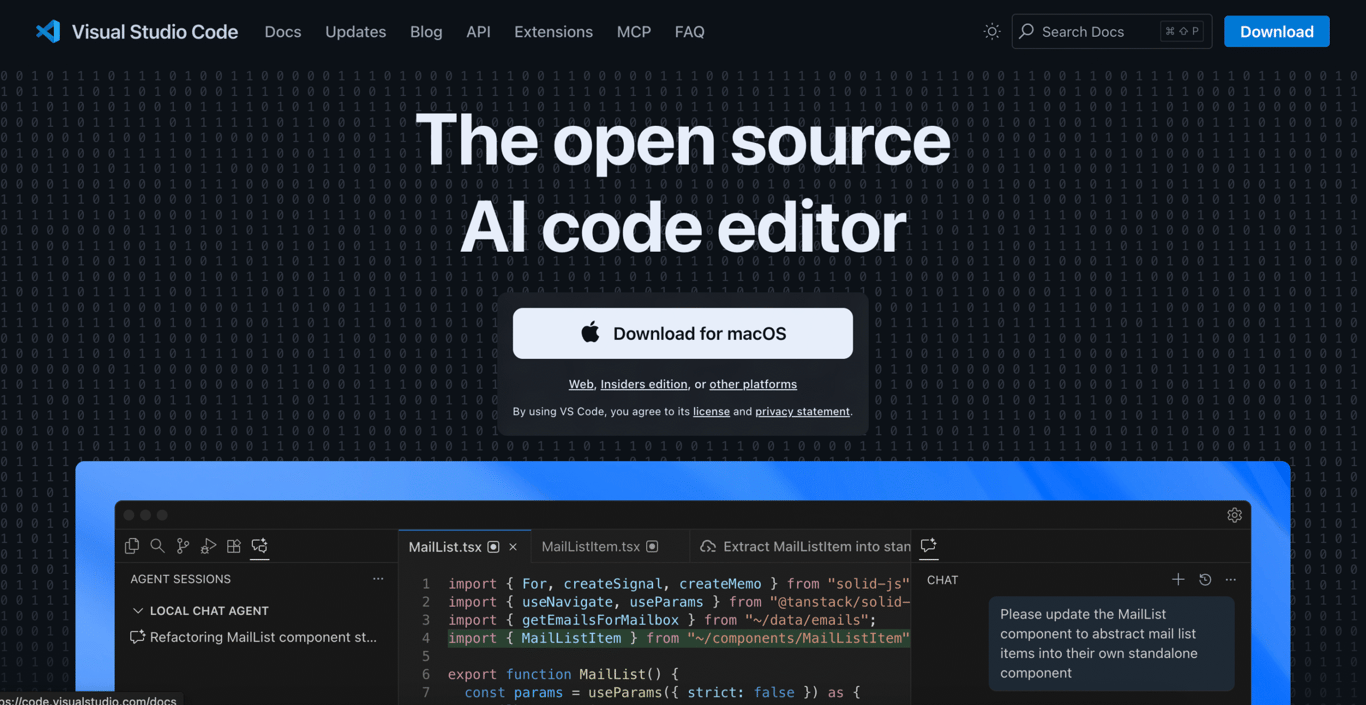The image size is (1366, 705).
Task: Open Agent Sessions more actions menu
Action: [x=378, y=578]
